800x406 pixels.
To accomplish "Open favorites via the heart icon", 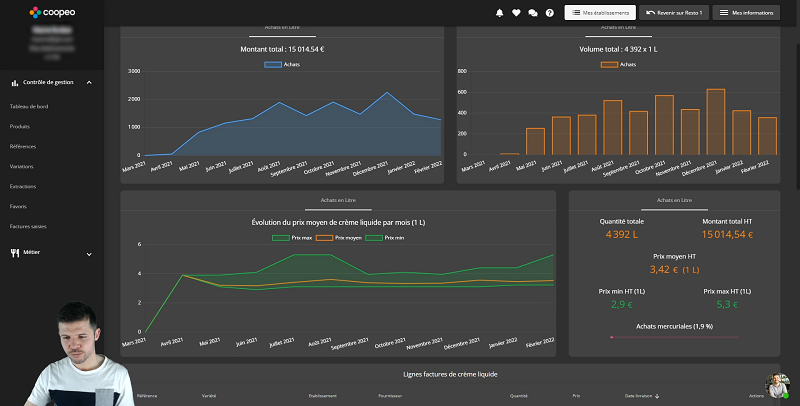I will click(x=516, y=13).
